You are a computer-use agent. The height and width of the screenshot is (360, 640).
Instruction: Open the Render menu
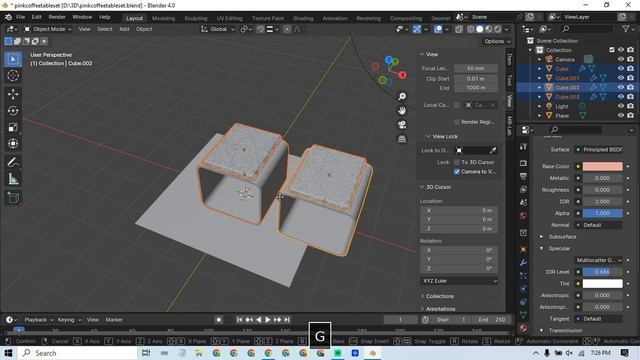point(57,17)
